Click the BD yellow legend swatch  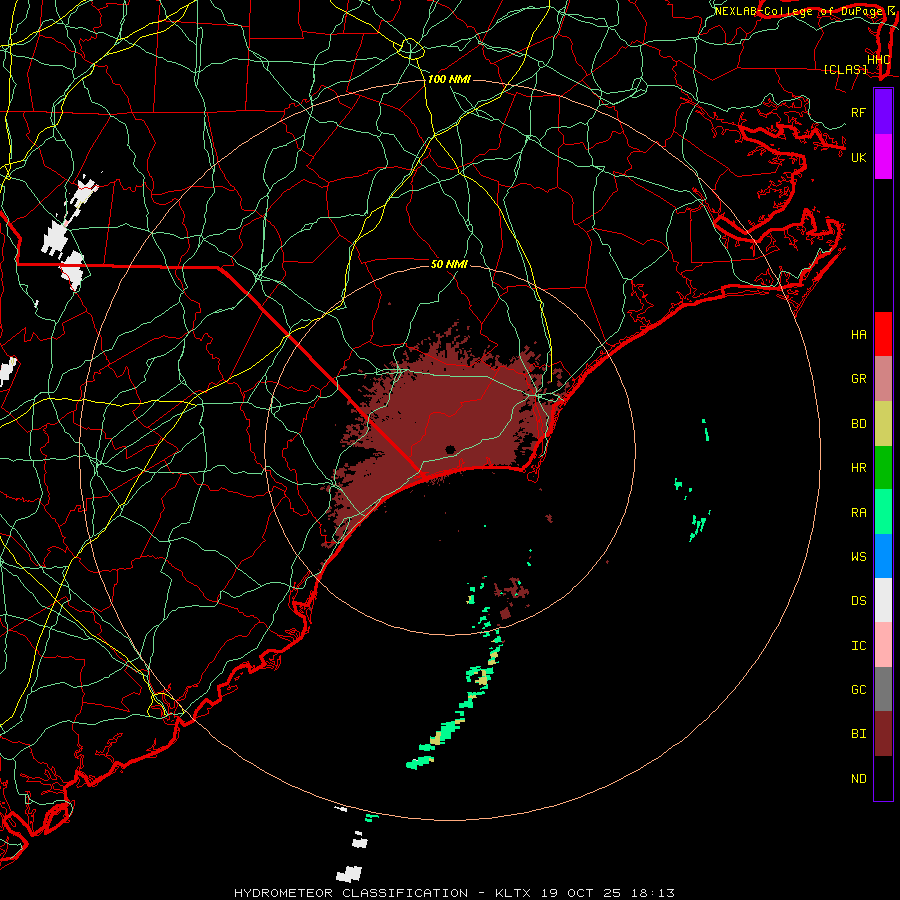(883, 424)
